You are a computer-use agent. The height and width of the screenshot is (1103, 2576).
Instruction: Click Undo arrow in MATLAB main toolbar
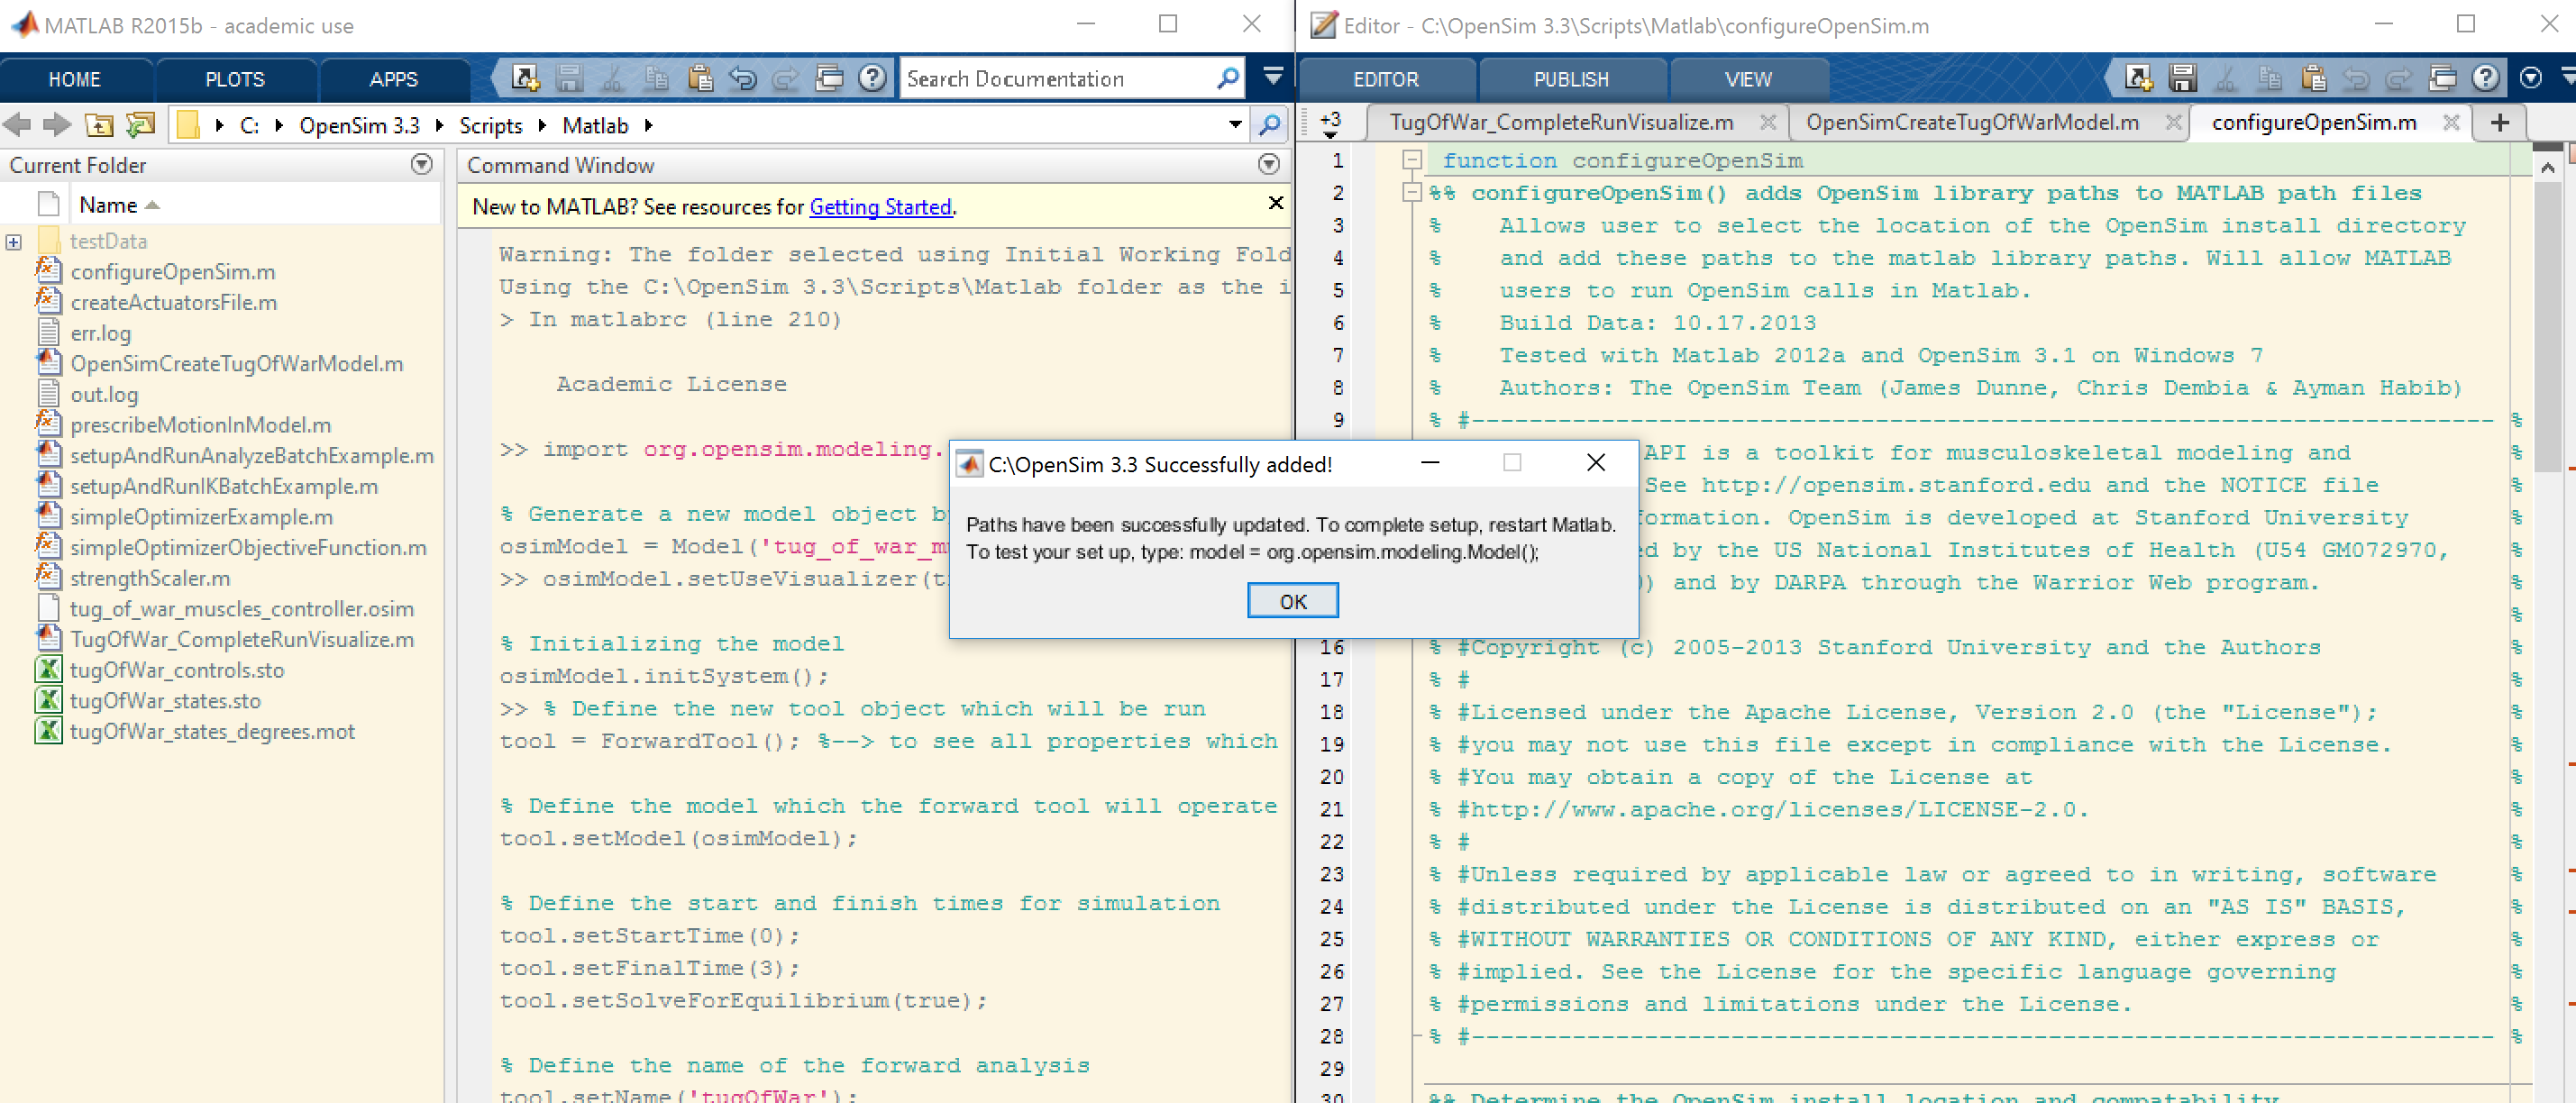point(743,78)
